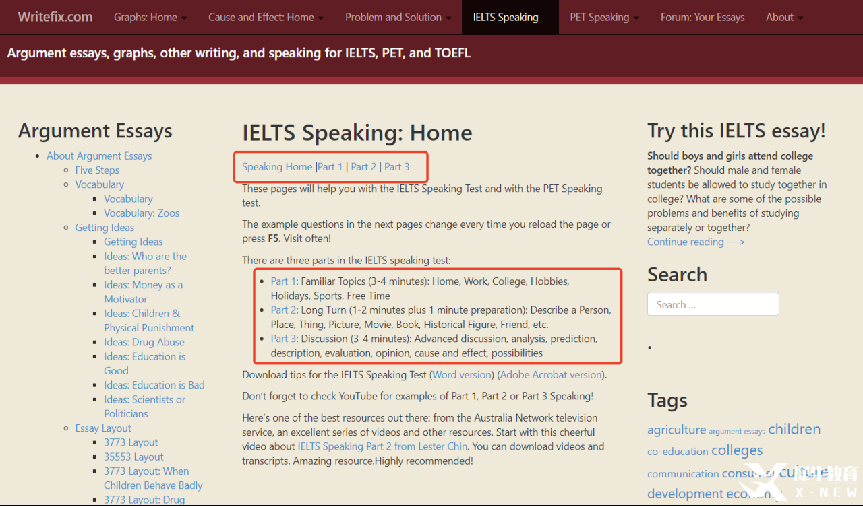Open About Argument Essays link

pos(99,156)
